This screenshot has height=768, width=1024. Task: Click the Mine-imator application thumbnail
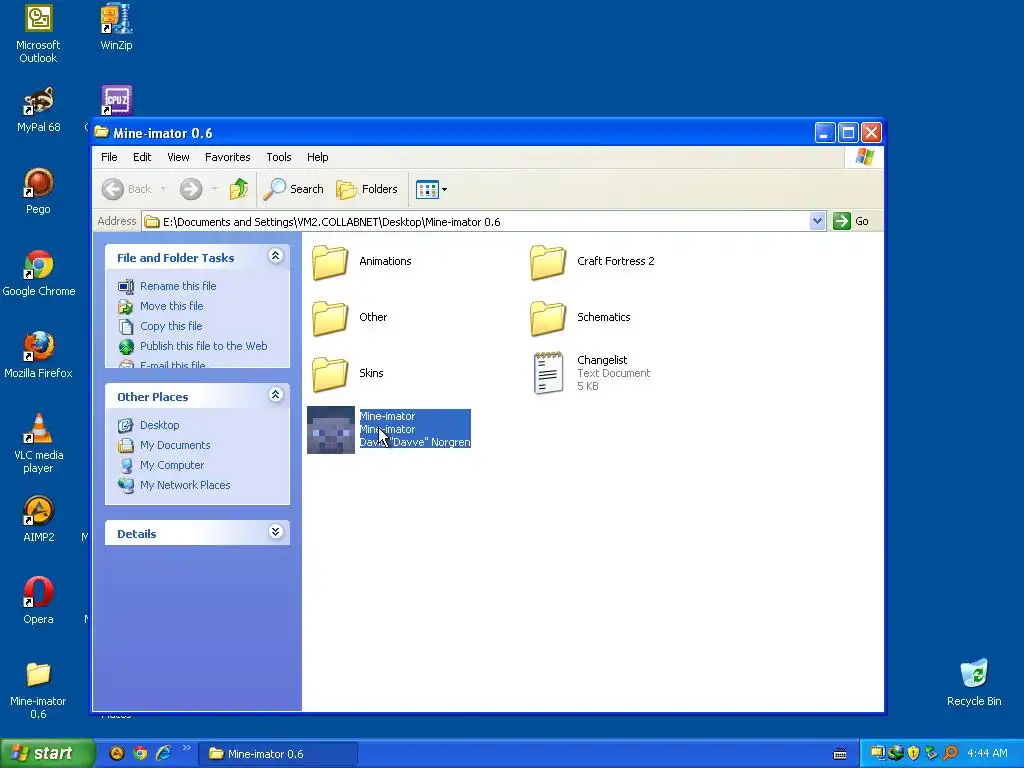tap(331, 430)
